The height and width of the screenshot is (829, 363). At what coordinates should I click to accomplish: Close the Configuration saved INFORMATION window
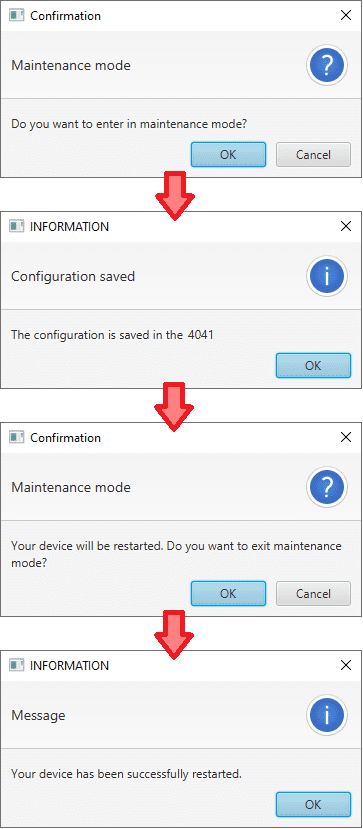coord(346,226)
